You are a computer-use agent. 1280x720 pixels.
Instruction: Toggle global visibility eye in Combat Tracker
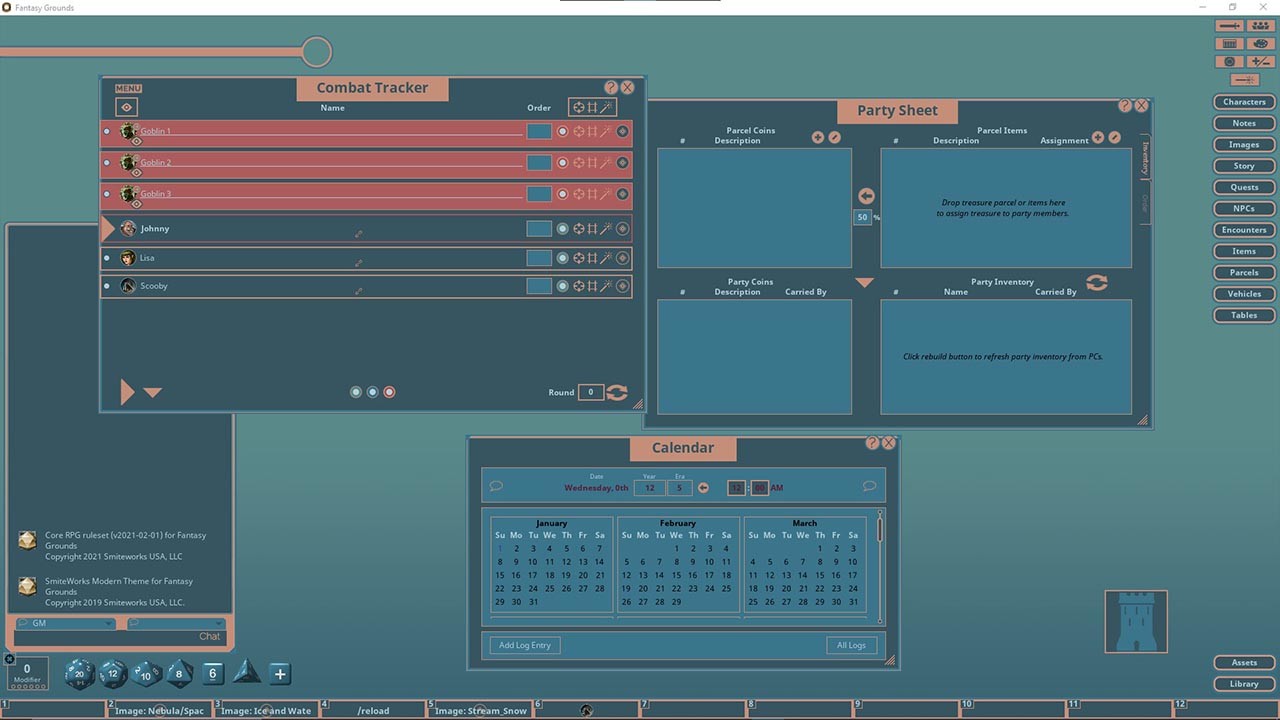click(x=127, y=107)
